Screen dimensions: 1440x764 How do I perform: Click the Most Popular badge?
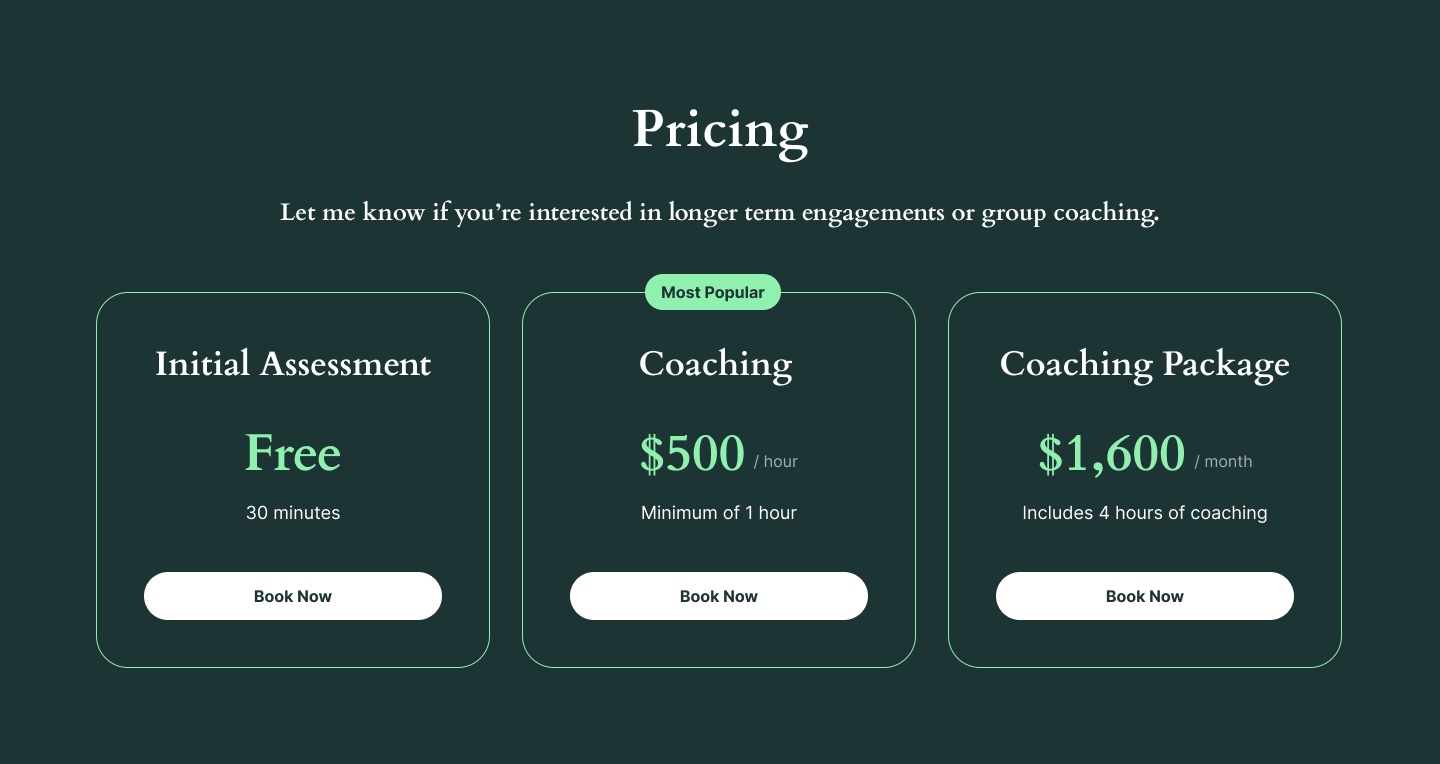pos(712,292)
